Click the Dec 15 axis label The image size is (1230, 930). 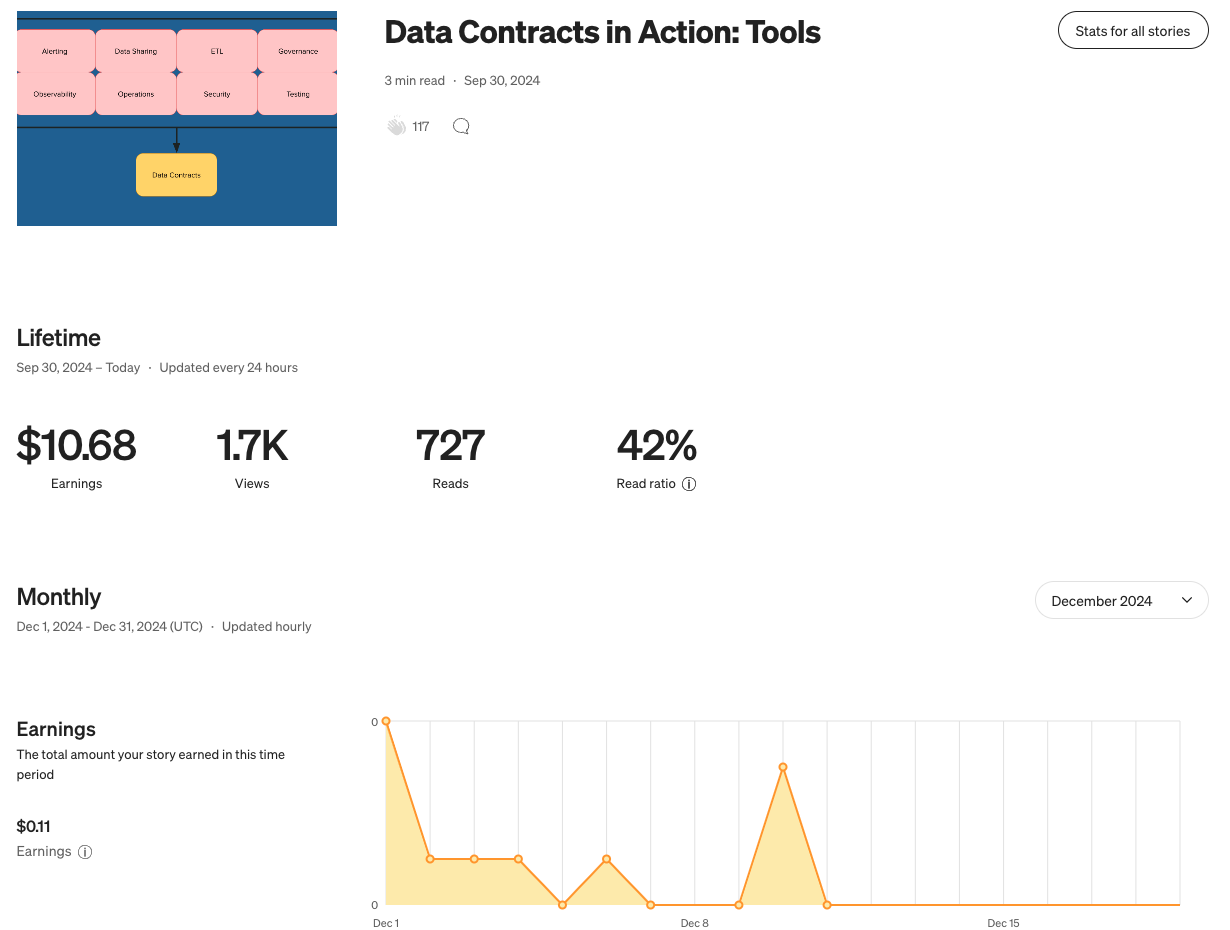pyautogui.click(x=1003, y=923)
